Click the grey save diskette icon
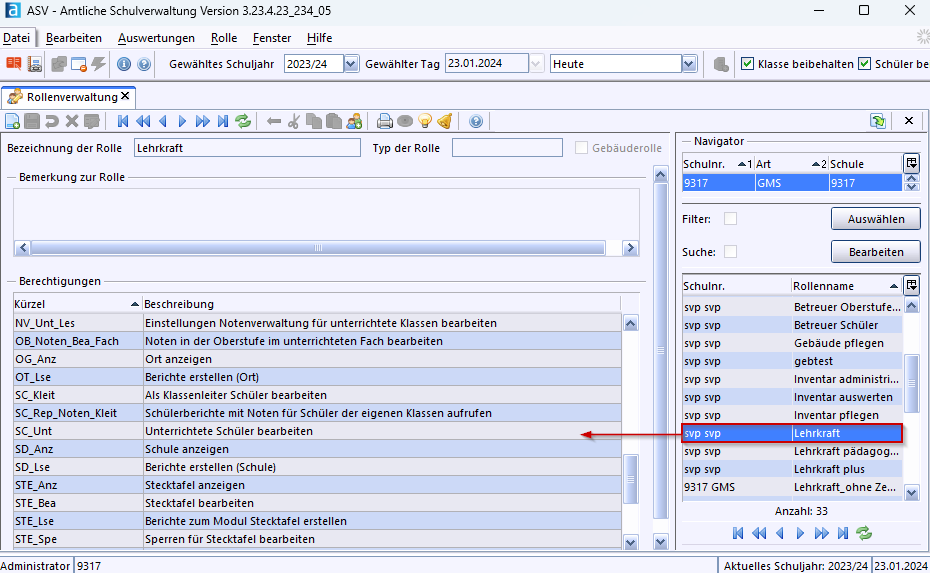This screenshot has height=573, width=930. pos(32,121)
